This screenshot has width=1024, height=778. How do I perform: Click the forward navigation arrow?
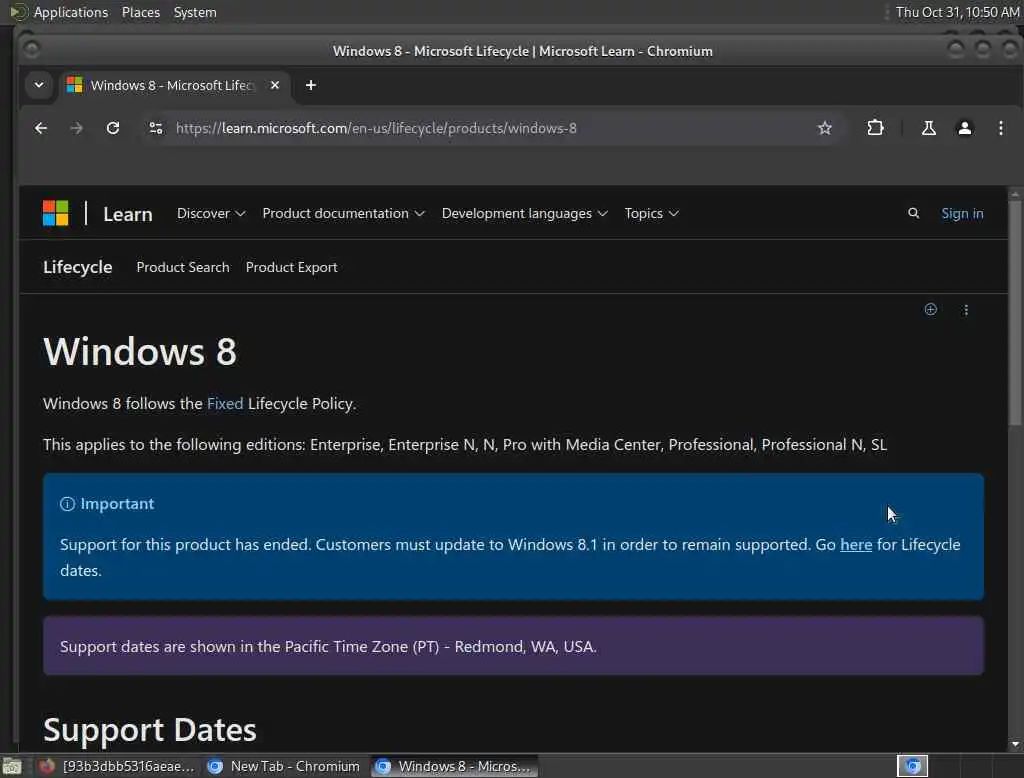point(76,128)
